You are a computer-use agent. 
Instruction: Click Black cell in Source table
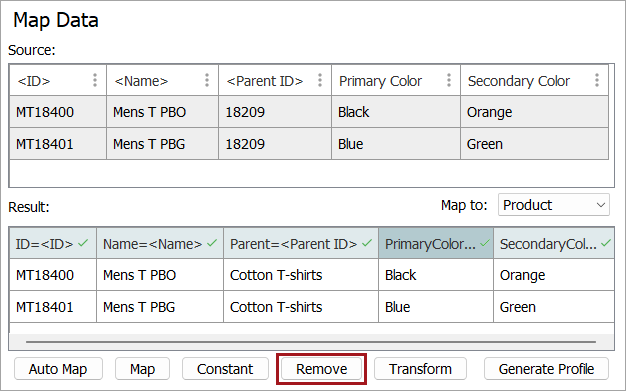(396, 112)
